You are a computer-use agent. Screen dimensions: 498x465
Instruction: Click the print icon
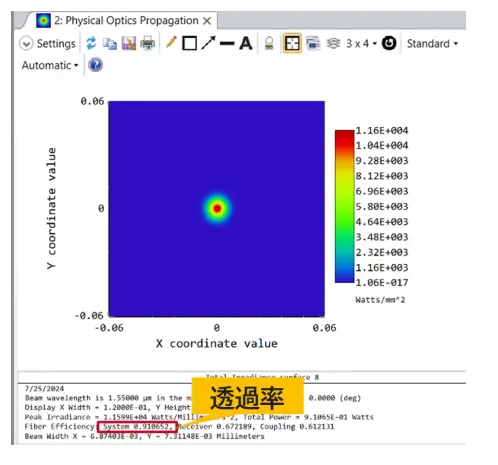pos(147,43)
